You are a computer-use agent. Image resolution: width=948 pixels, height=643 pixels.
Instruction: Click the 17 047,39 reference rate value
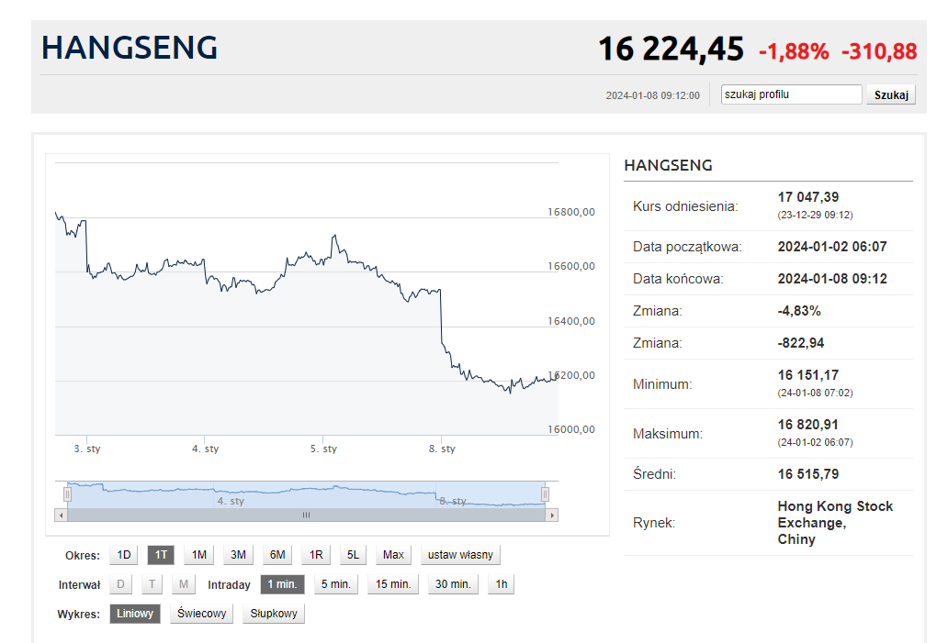click(x=808, y=197)
